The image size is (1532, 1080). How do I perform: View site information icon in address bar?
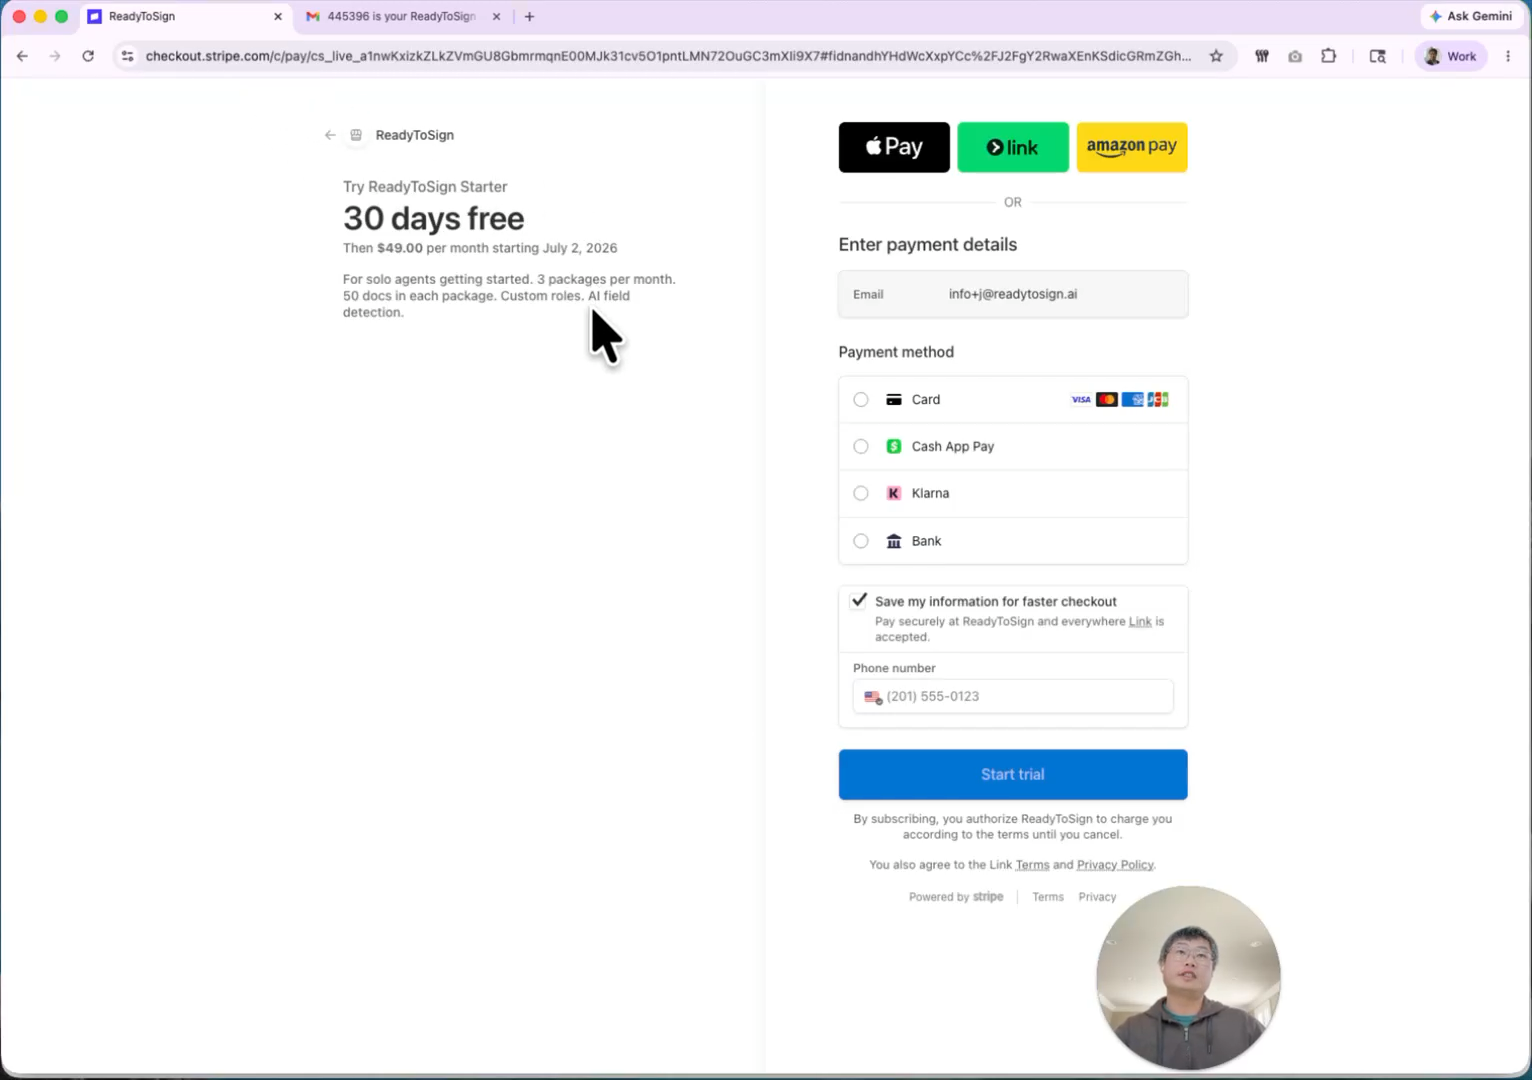127,56
